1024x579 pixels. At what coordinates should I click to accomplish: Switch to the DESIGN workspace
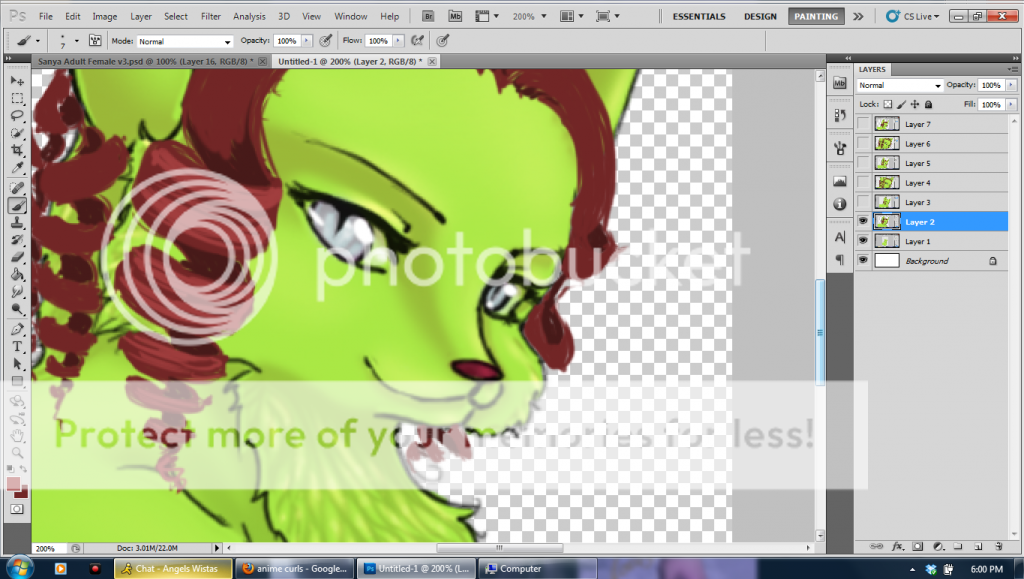tap(760, 17)
